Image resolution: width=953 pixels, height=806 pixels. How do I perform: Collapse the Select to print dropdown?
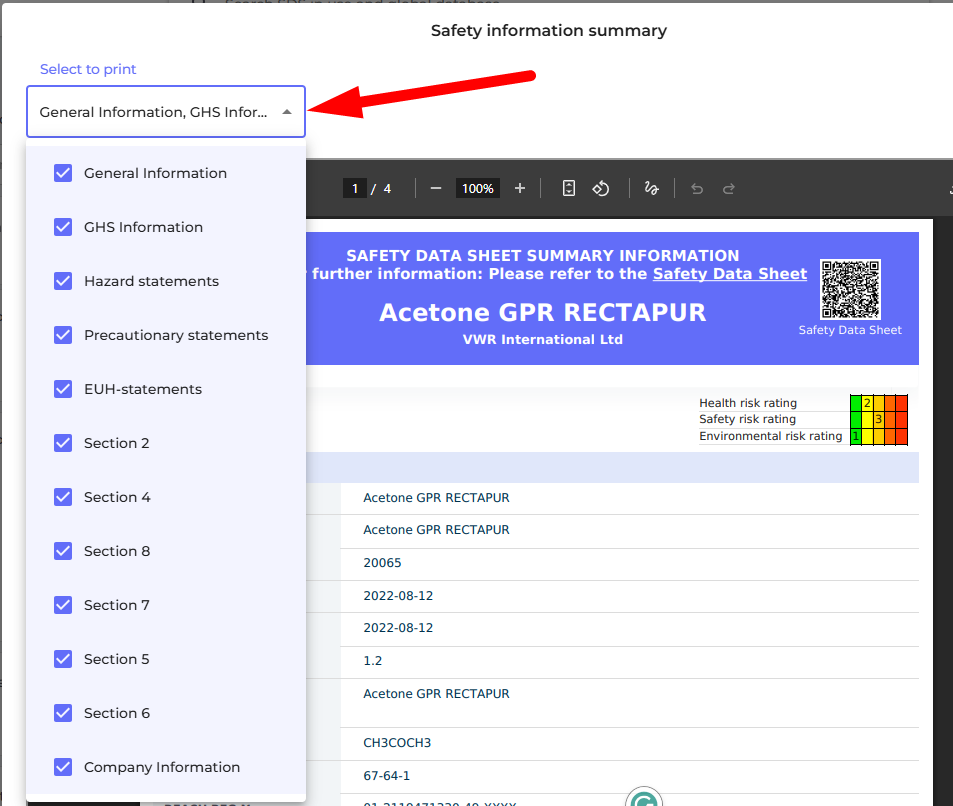(x=166, y=112)
